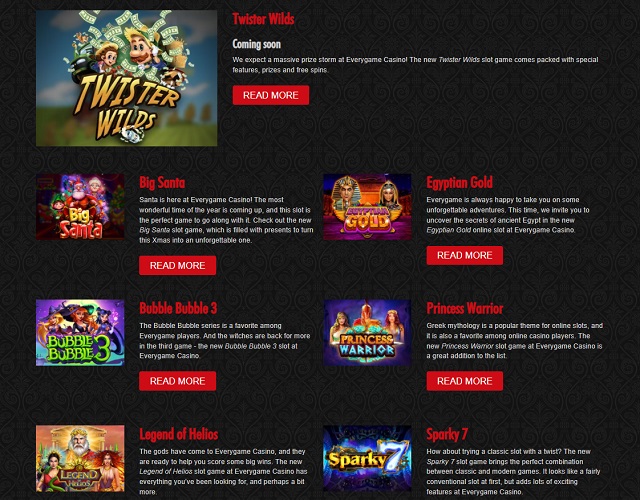Click Read More under Twister Wilds
Viewport: 640px width, 500px height.
[x=271, y=95]
